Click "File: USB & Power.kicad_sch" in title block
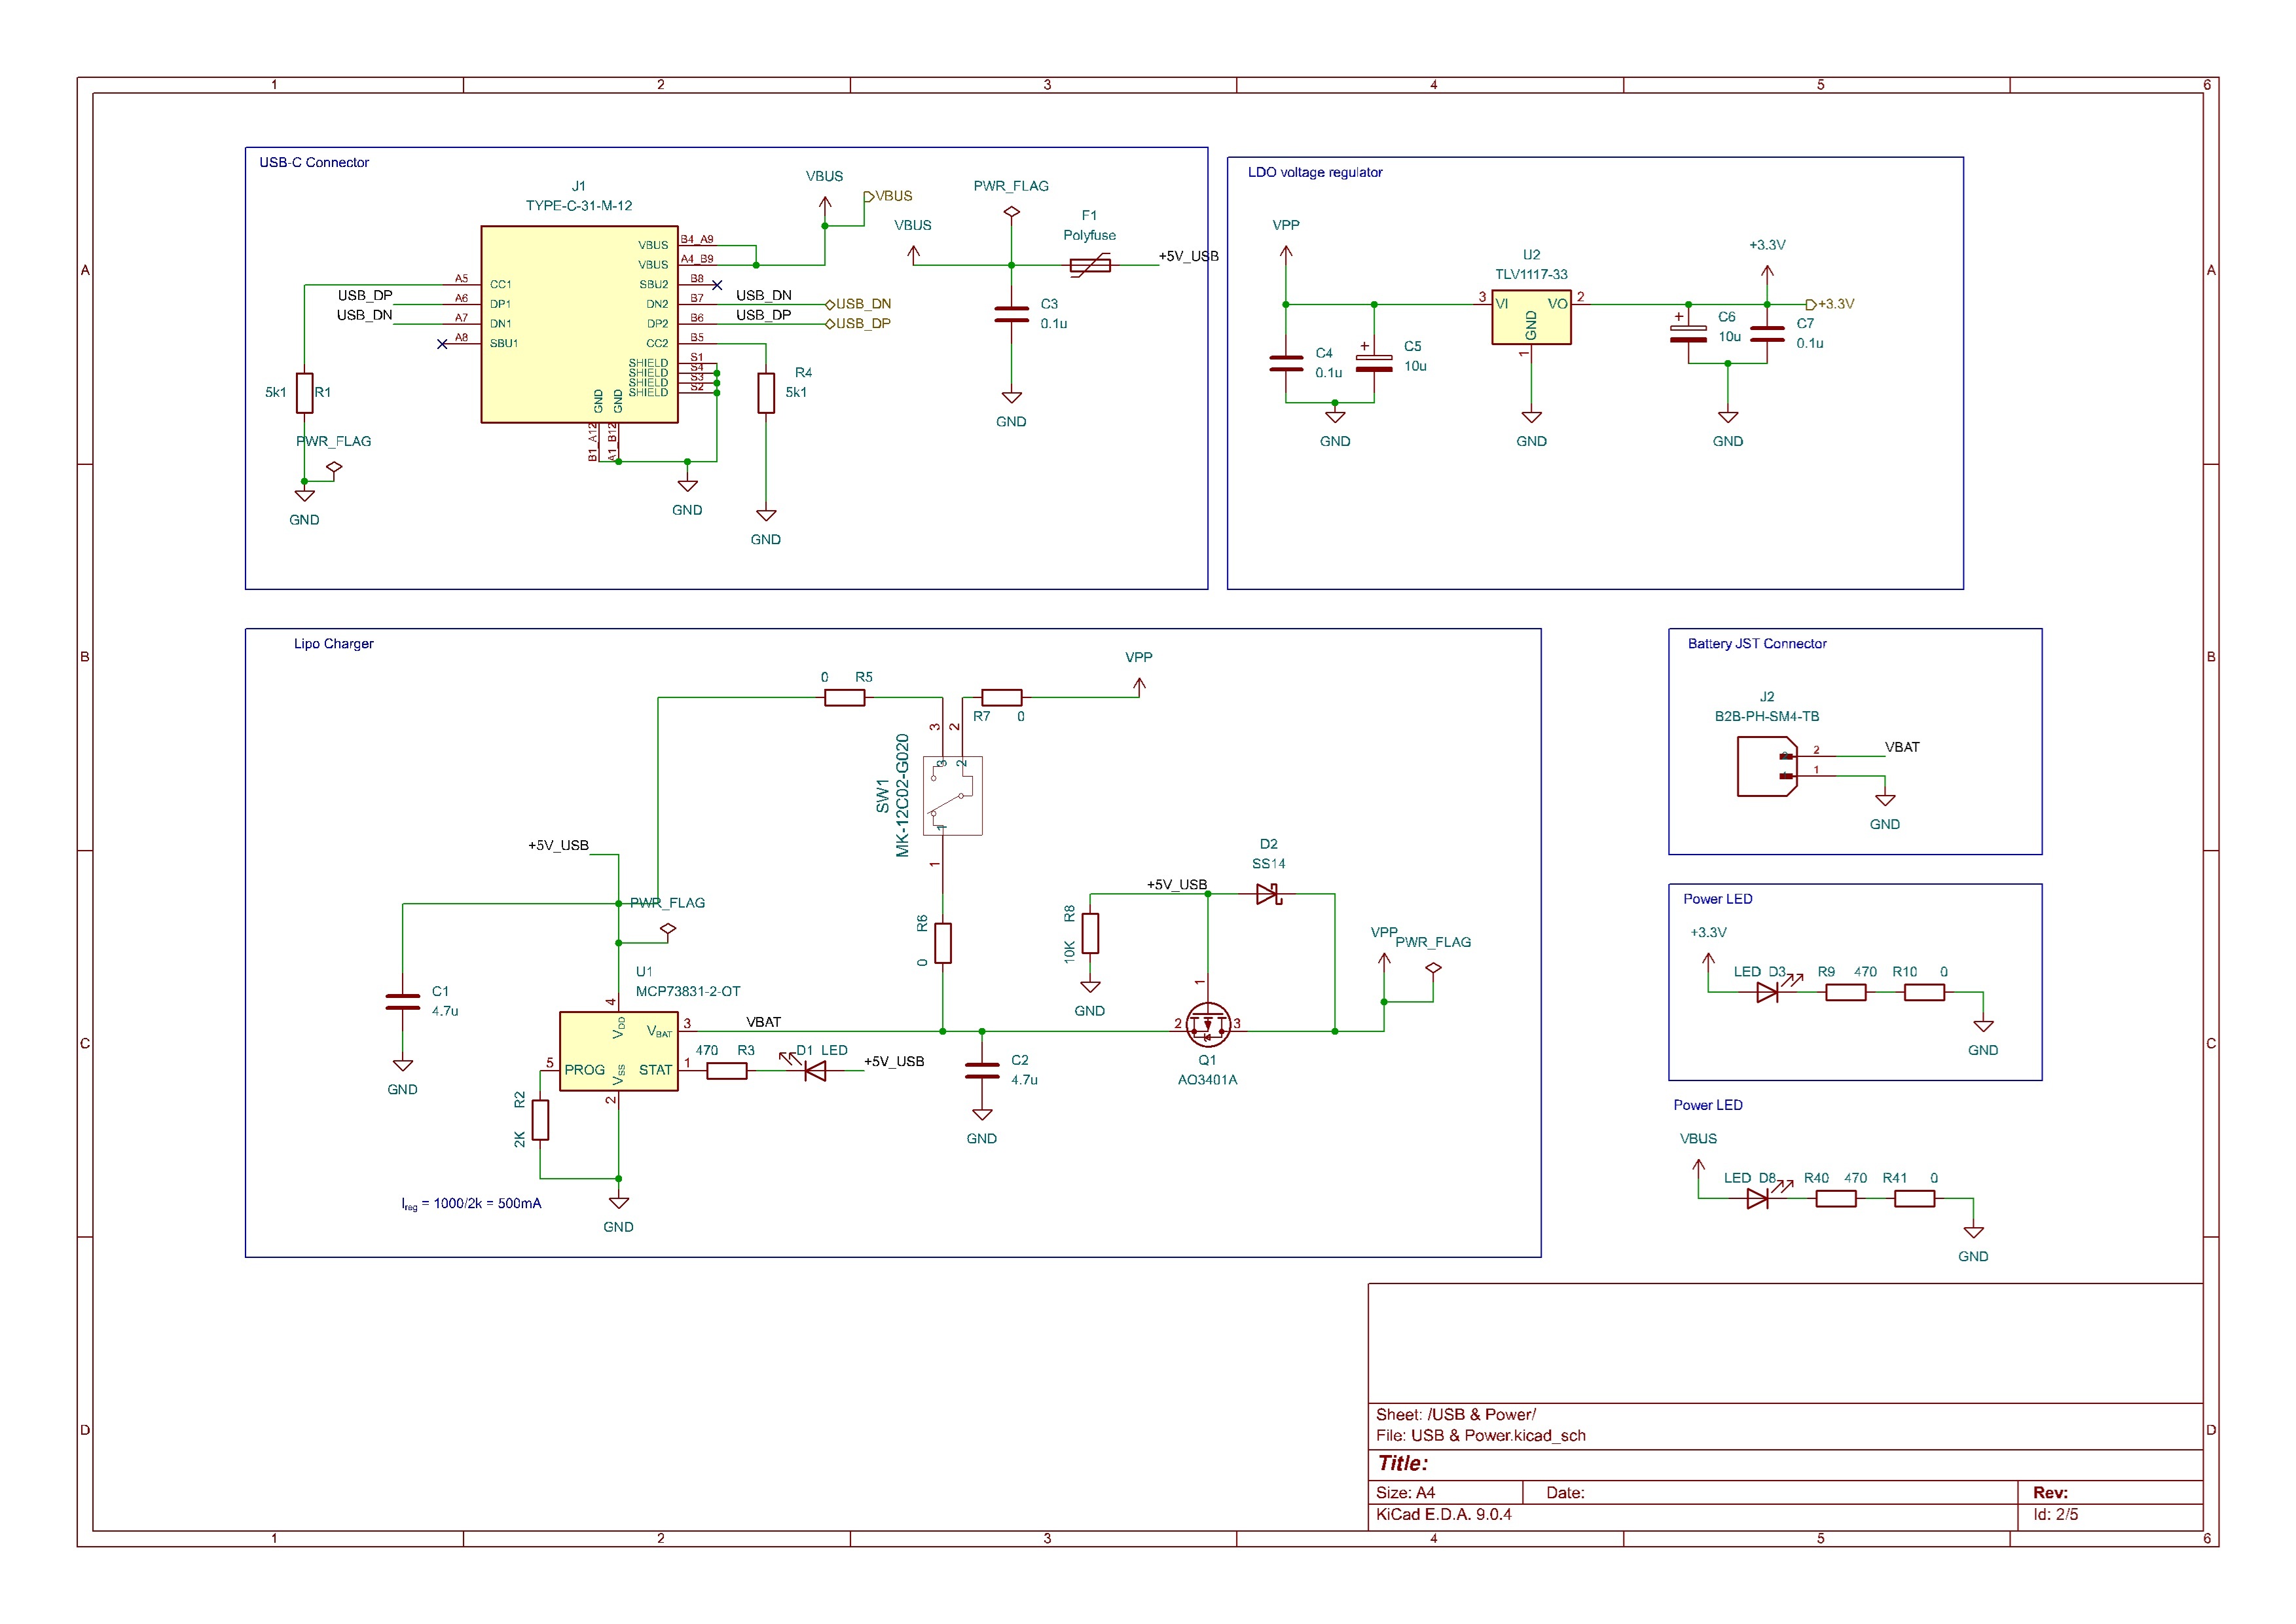This screenshot has width=2296, height=1624. 1481,1436
